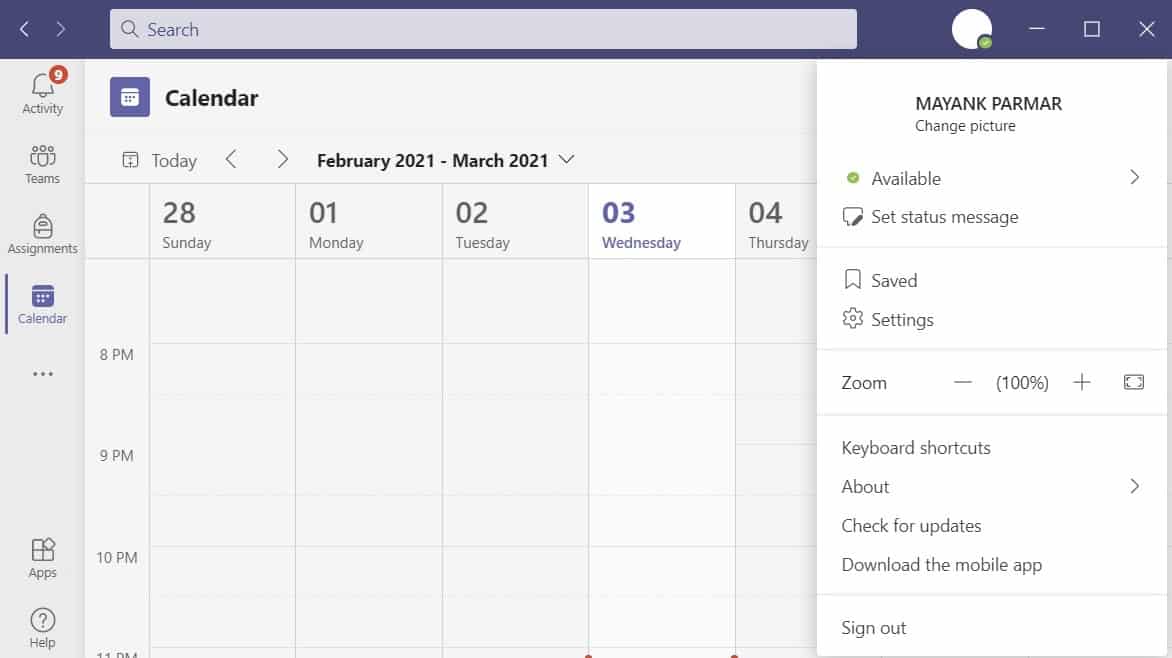Viewport: 1172px width, 658px height.
Task: Click the more apps ellipsis
Action: coord(42,374)
